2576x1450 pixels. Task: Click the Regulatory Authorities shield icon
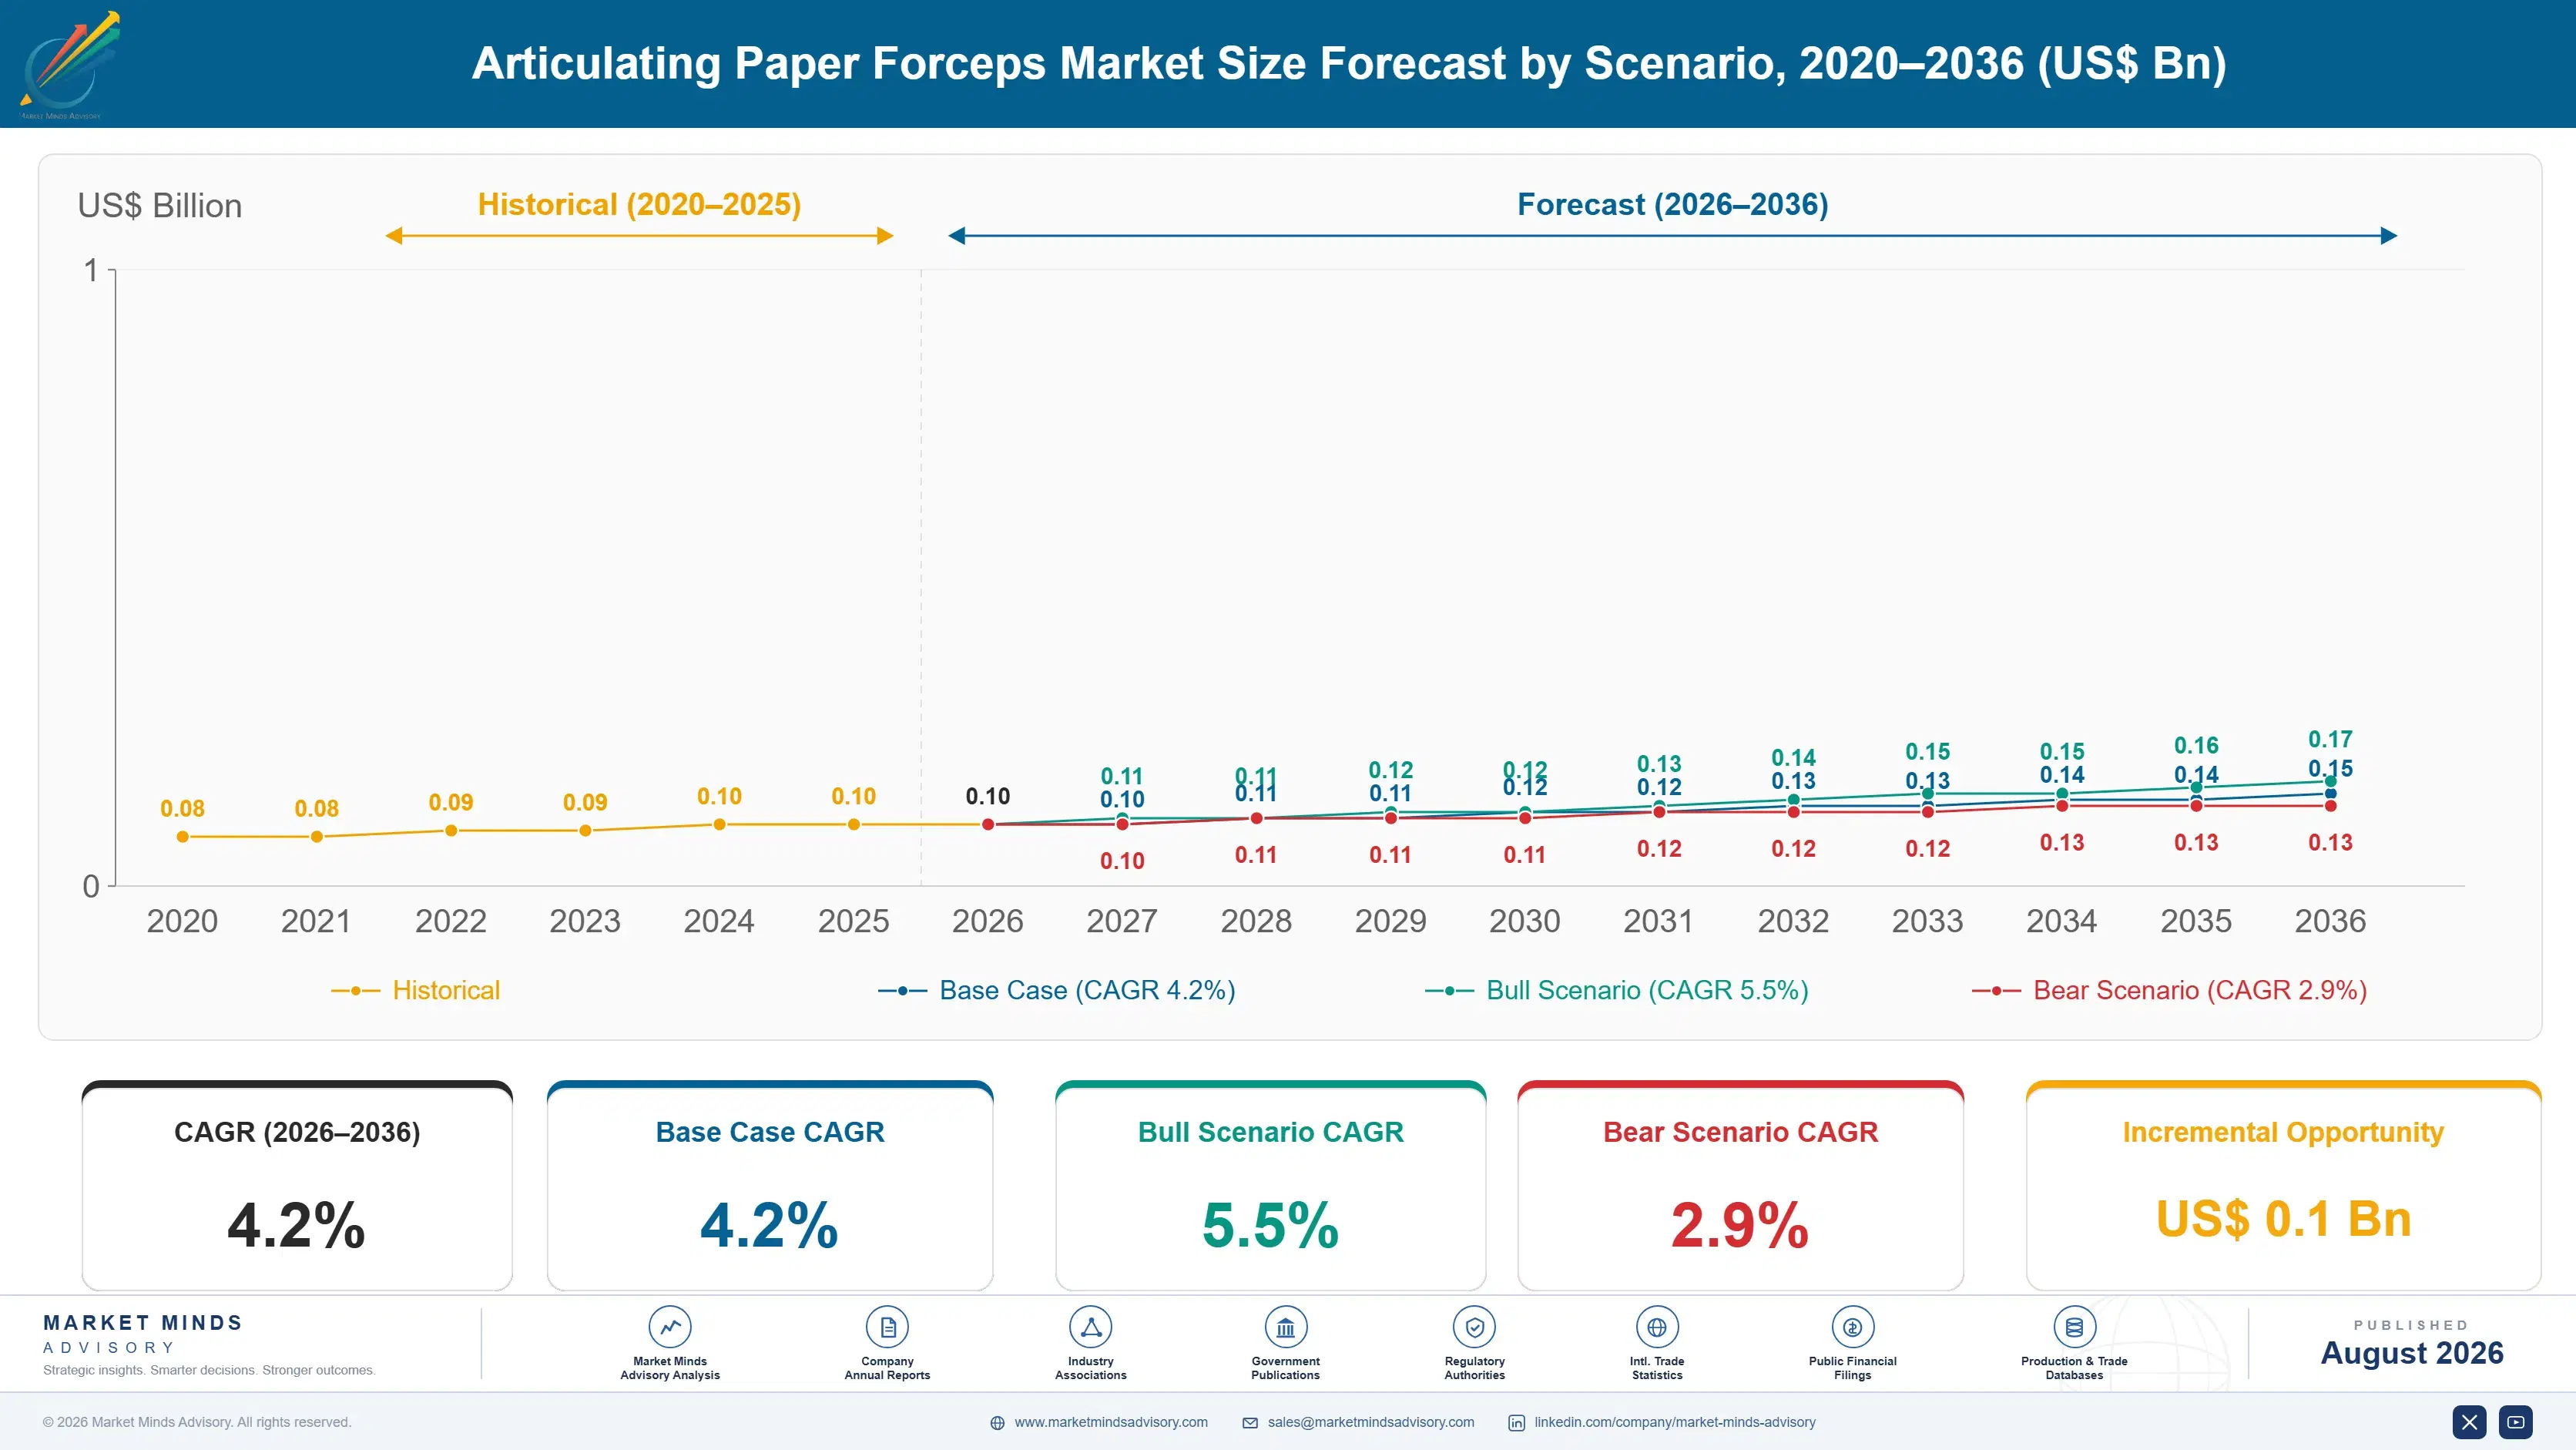click(x=1474, y=1327)
